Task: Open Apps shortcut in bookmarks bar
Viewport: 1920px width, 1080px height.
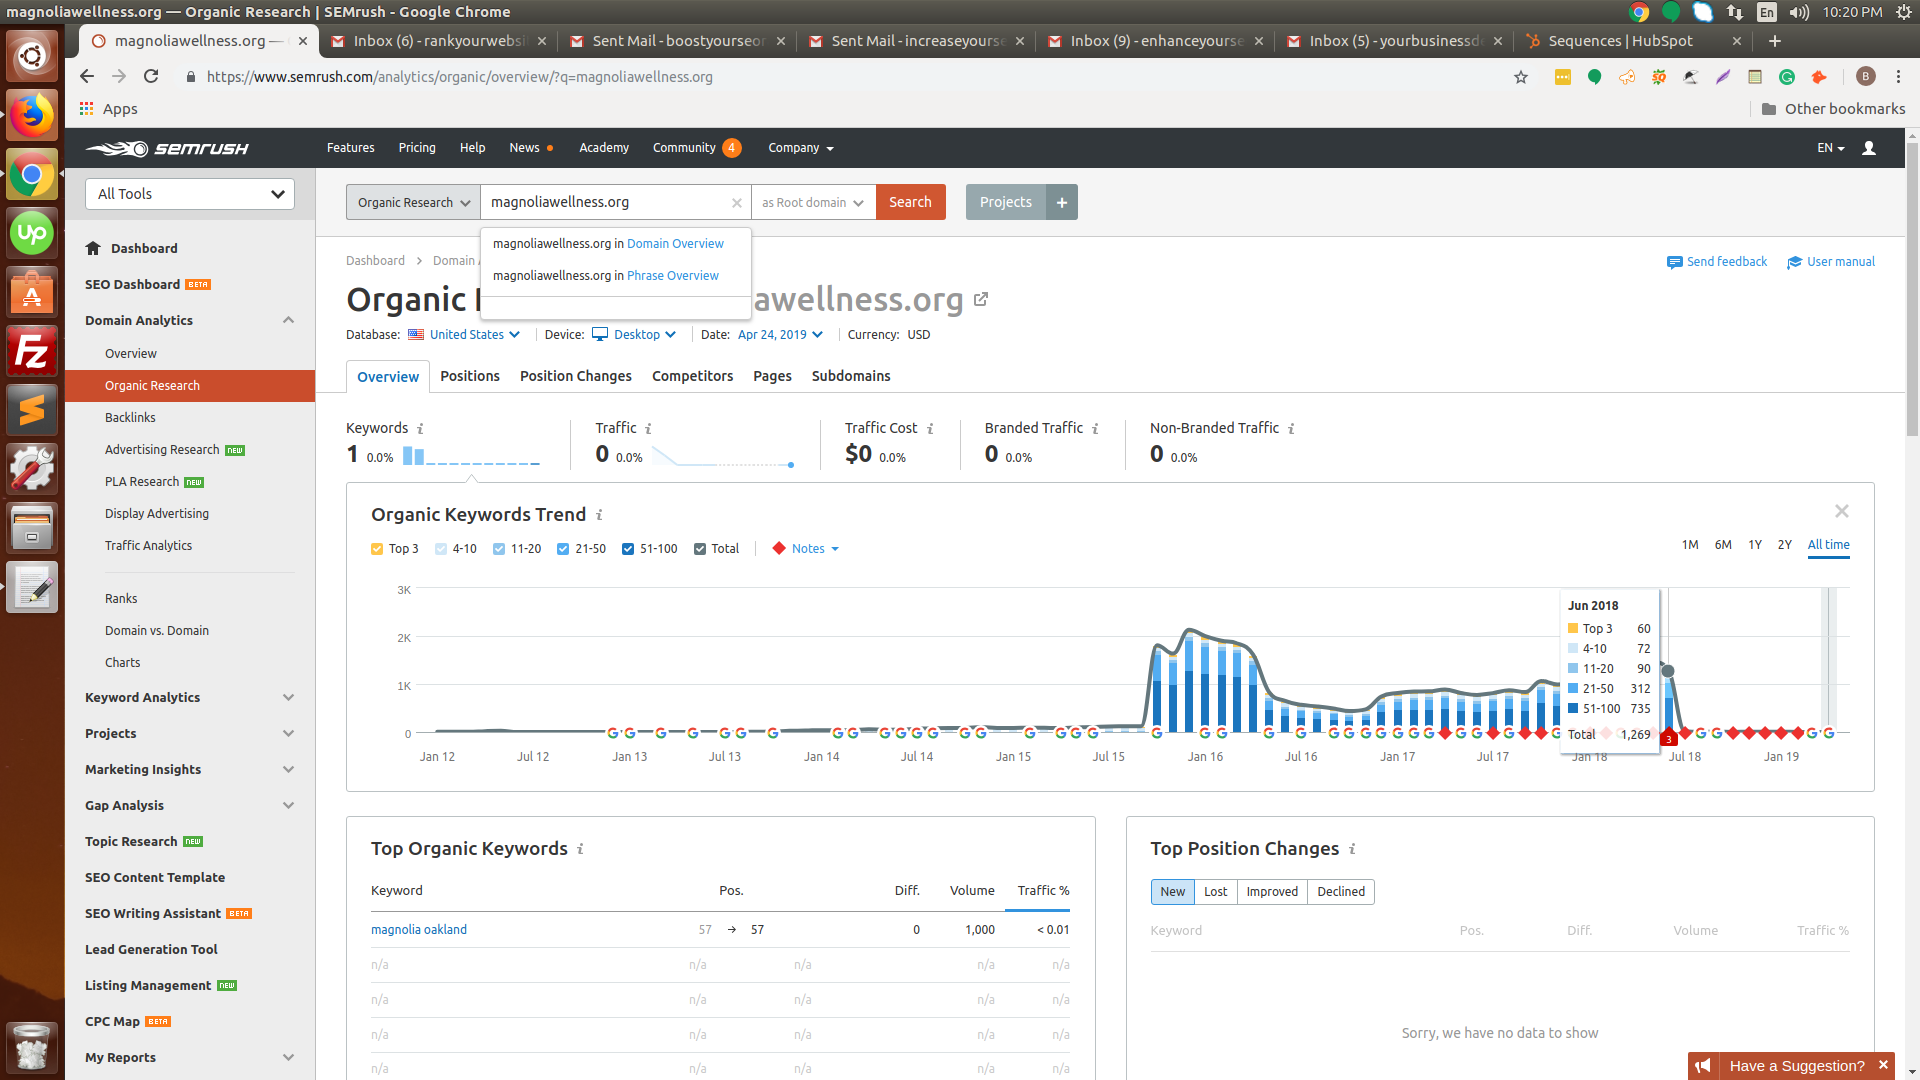Action: click(109, 109)
